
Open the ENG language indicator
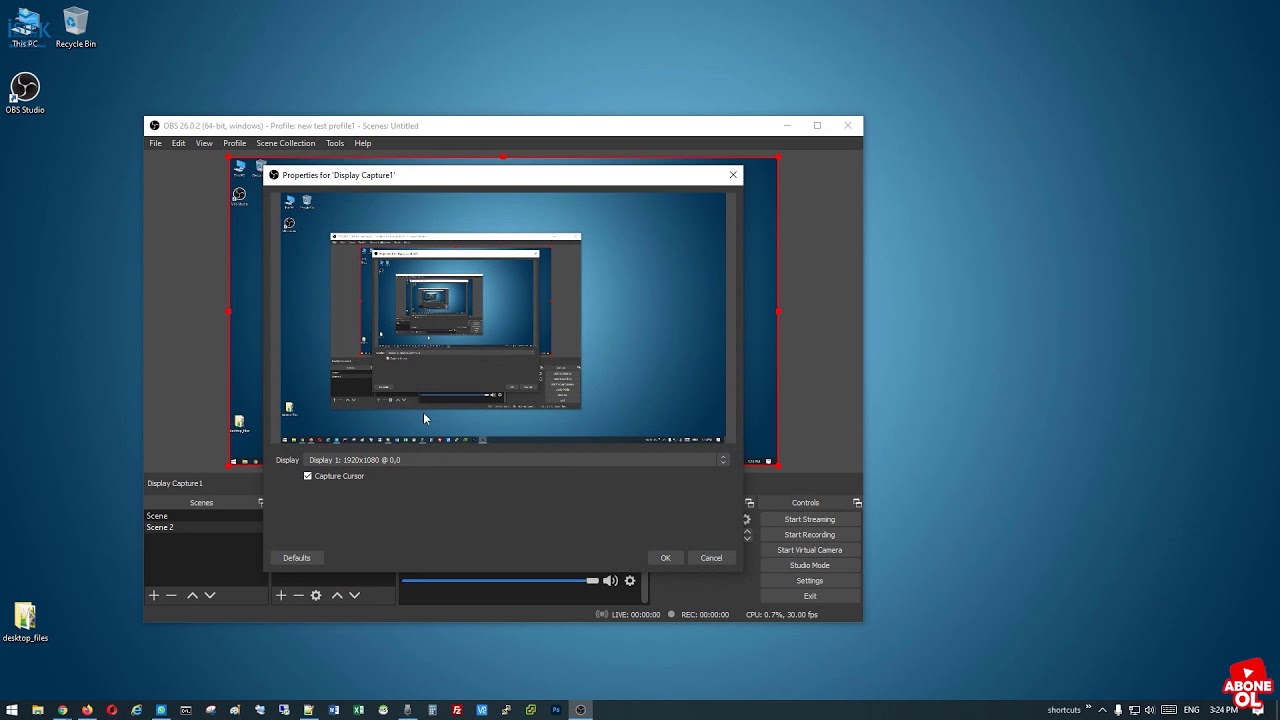(1191, 710)
